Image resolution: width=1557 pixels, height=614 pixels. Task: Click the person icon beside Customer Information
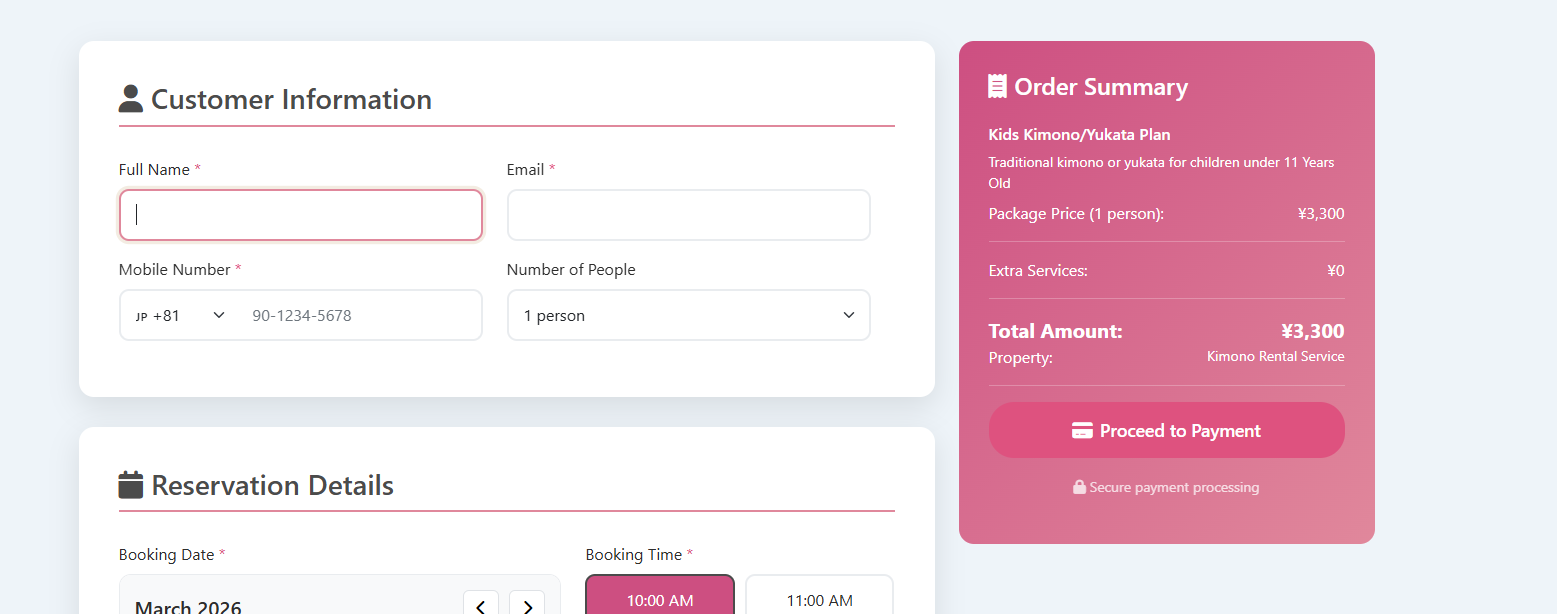(x=130, y=97)
